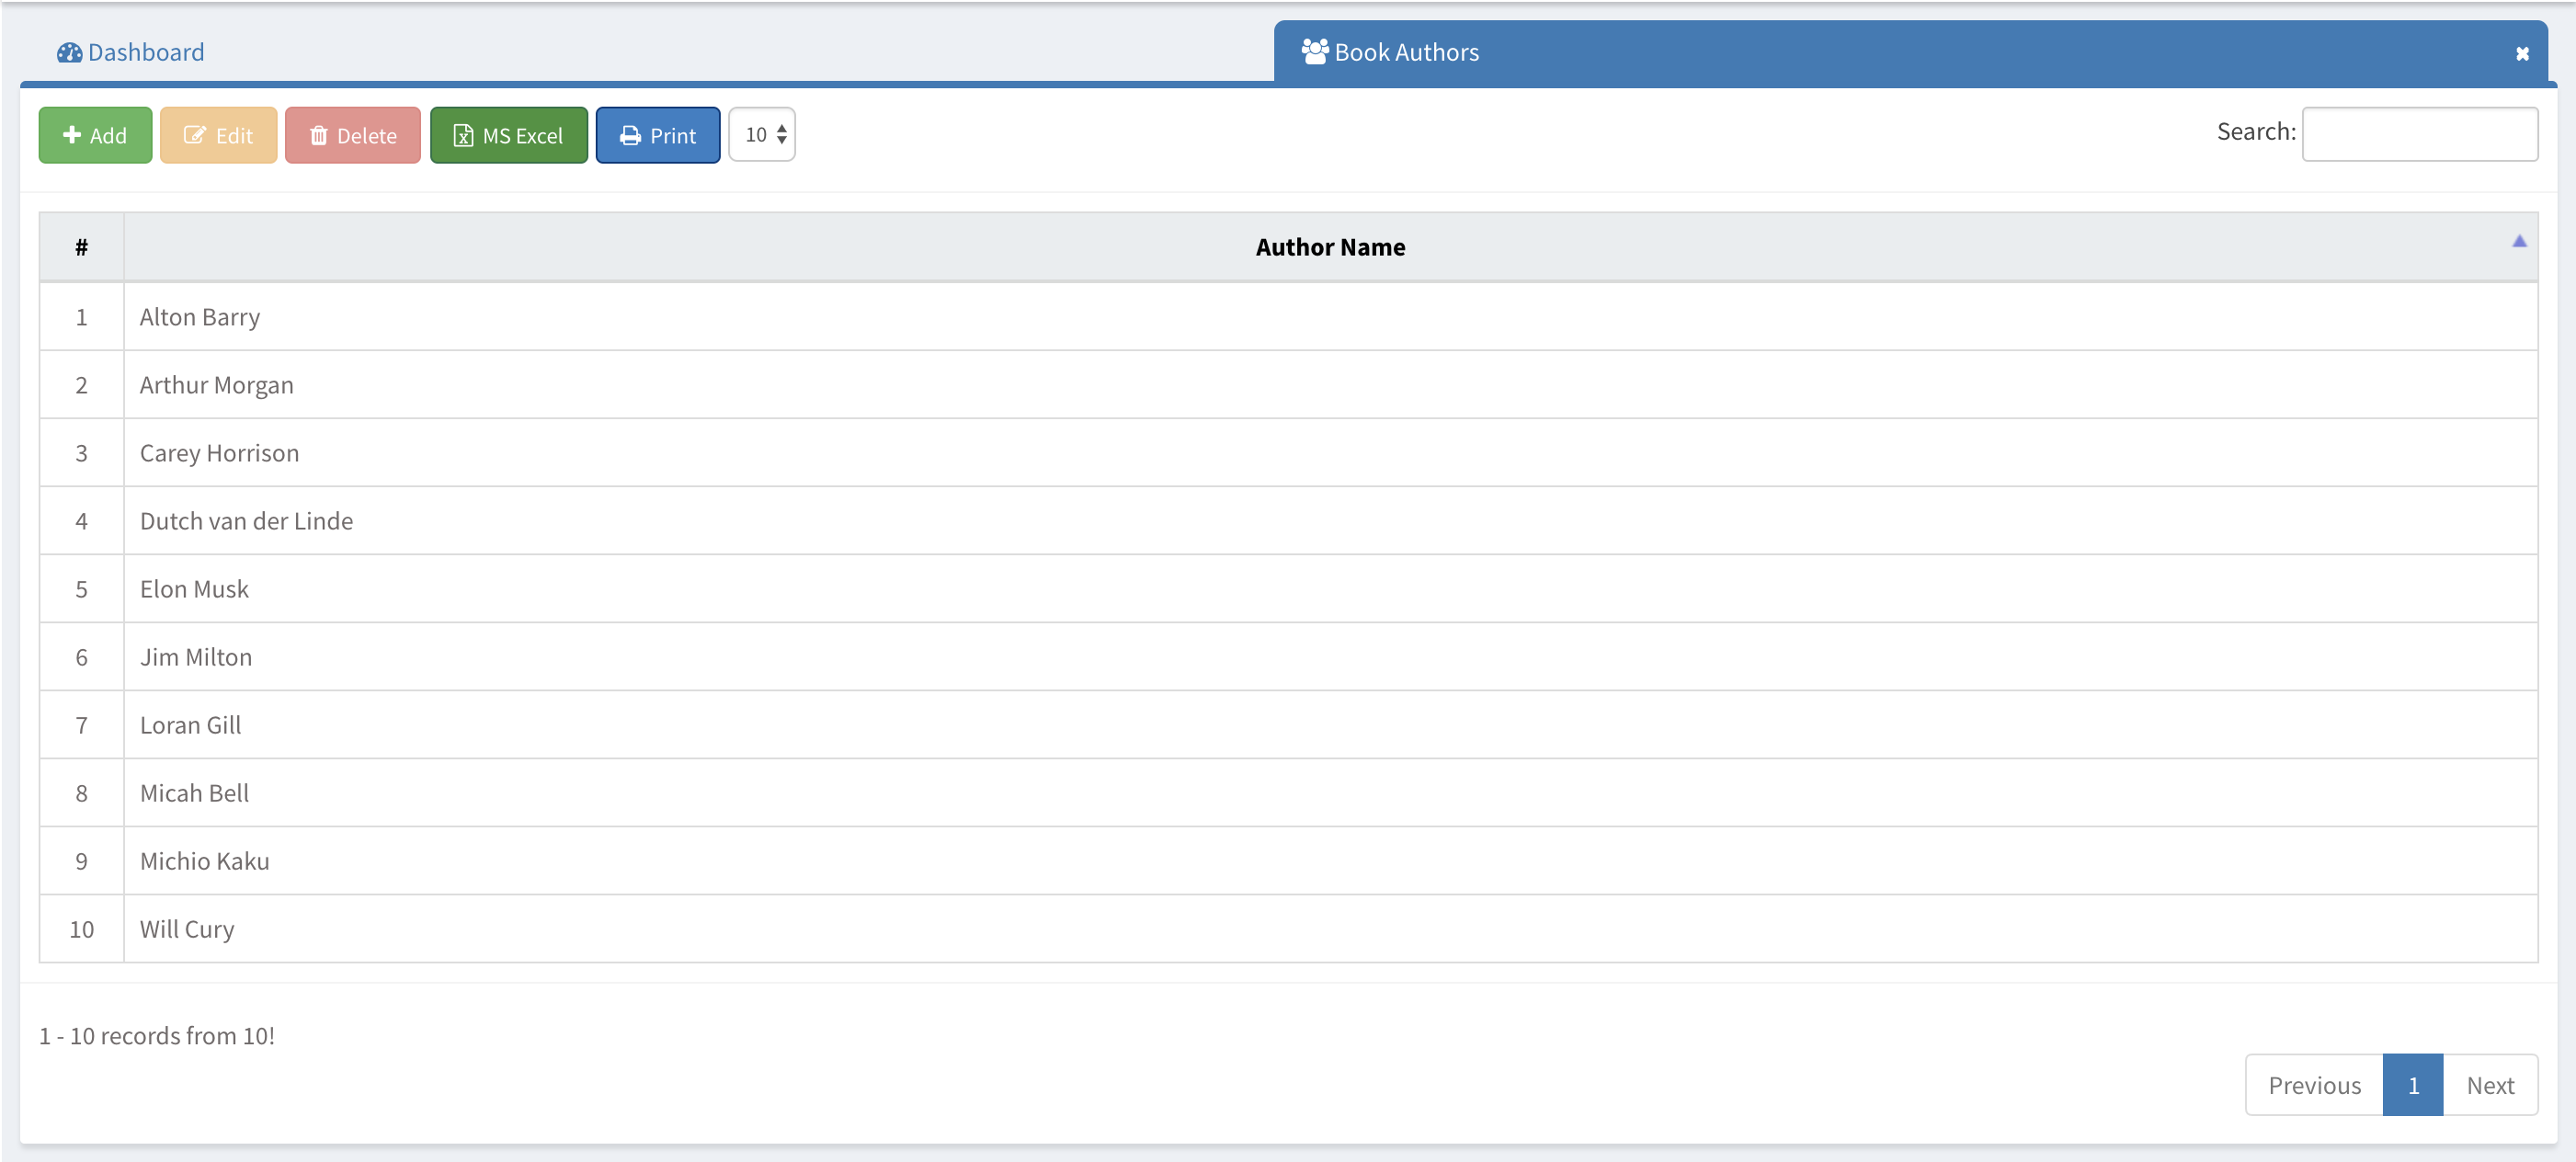This screenshot has height=1162, width=2576.
Task: Go to the Previous page
Action: [x=2314, y=1085]
